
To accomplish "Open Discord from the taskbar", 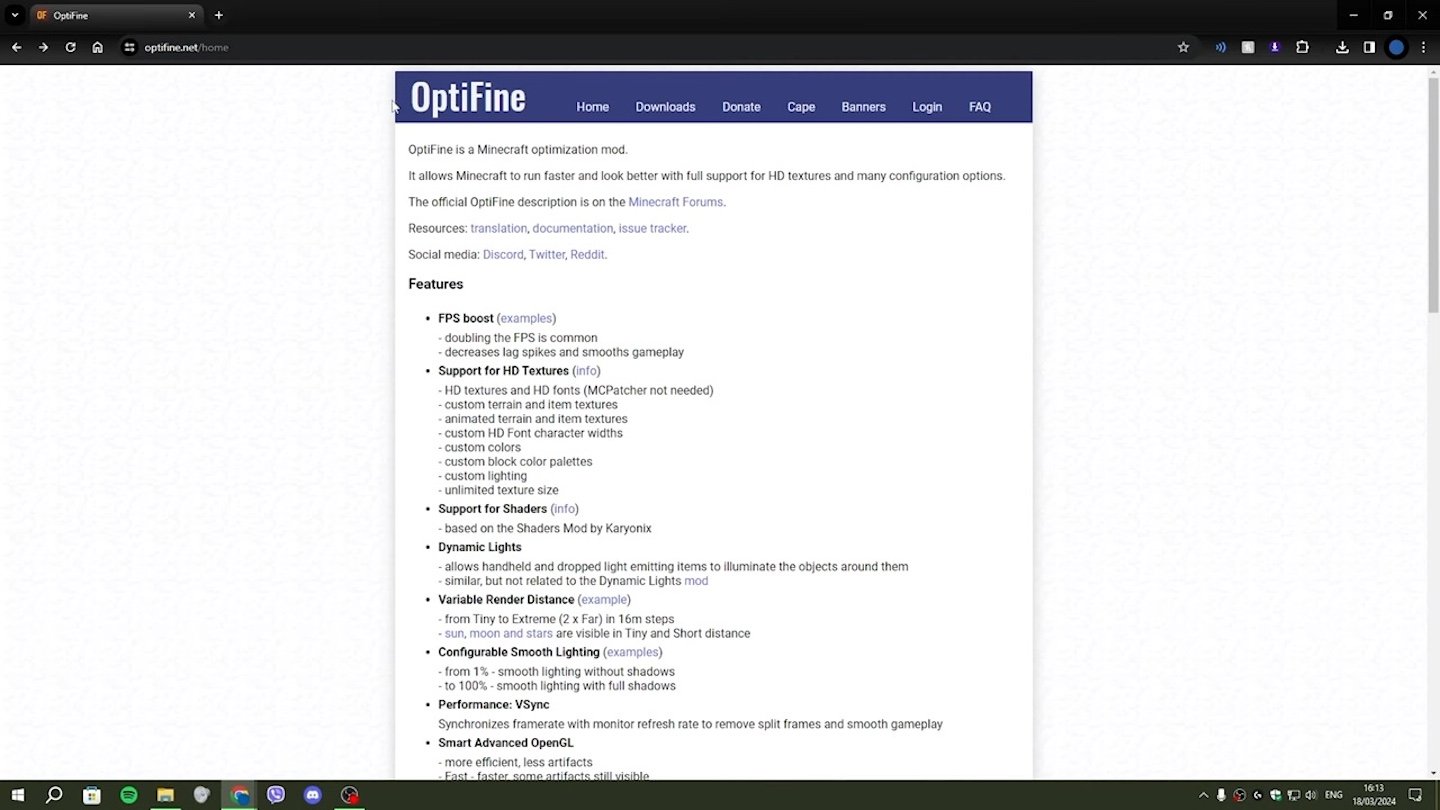I will tap(312, 795).
